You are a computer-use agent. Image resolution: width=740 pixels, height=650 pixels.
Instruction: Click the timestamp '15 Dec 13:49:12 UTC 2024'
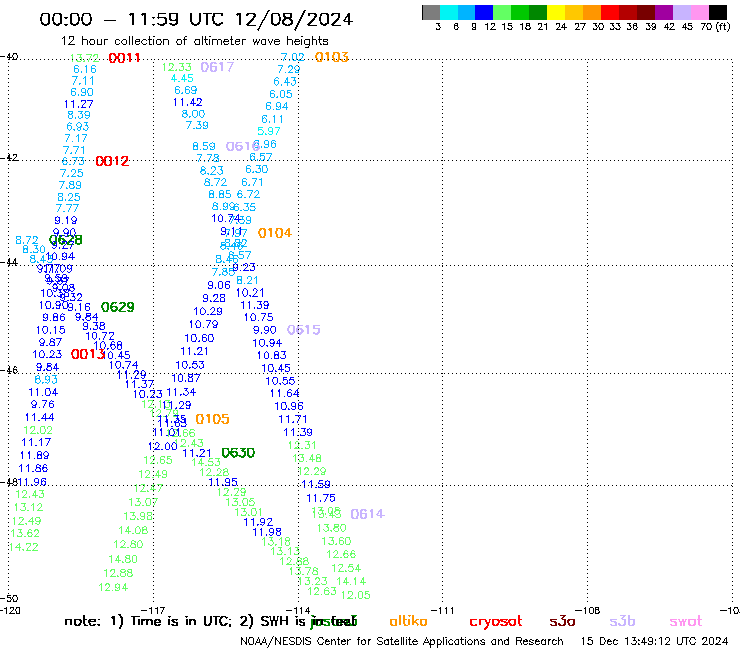pos(654,642)
